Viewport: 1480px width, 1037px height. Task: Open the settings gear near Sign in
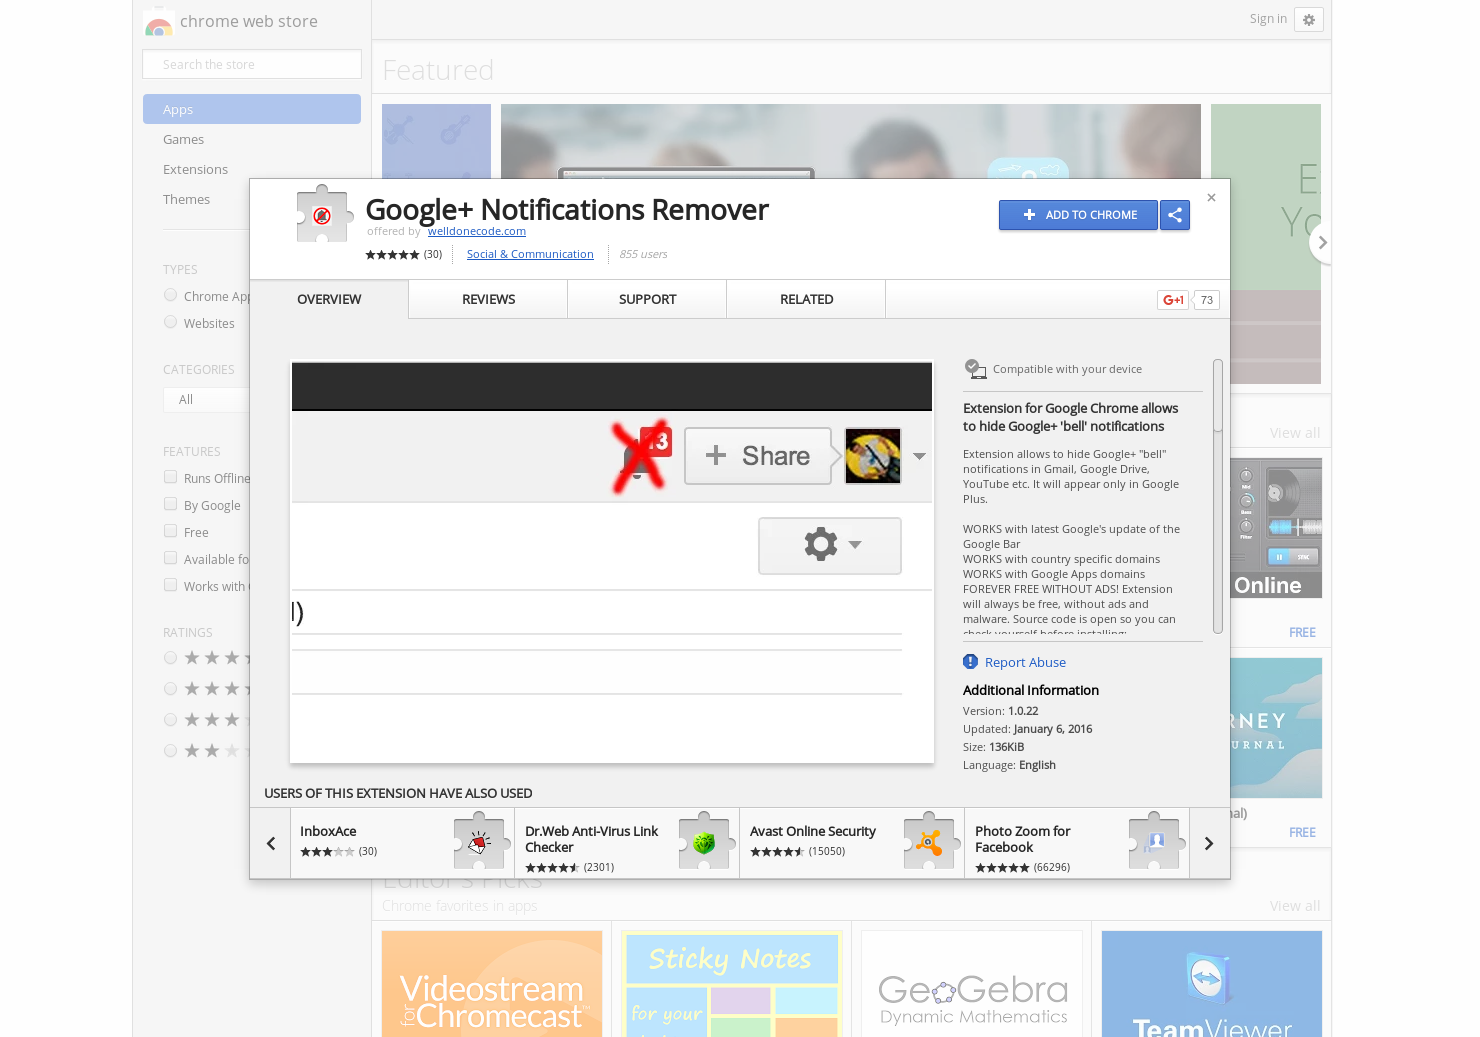(1309, 19)
